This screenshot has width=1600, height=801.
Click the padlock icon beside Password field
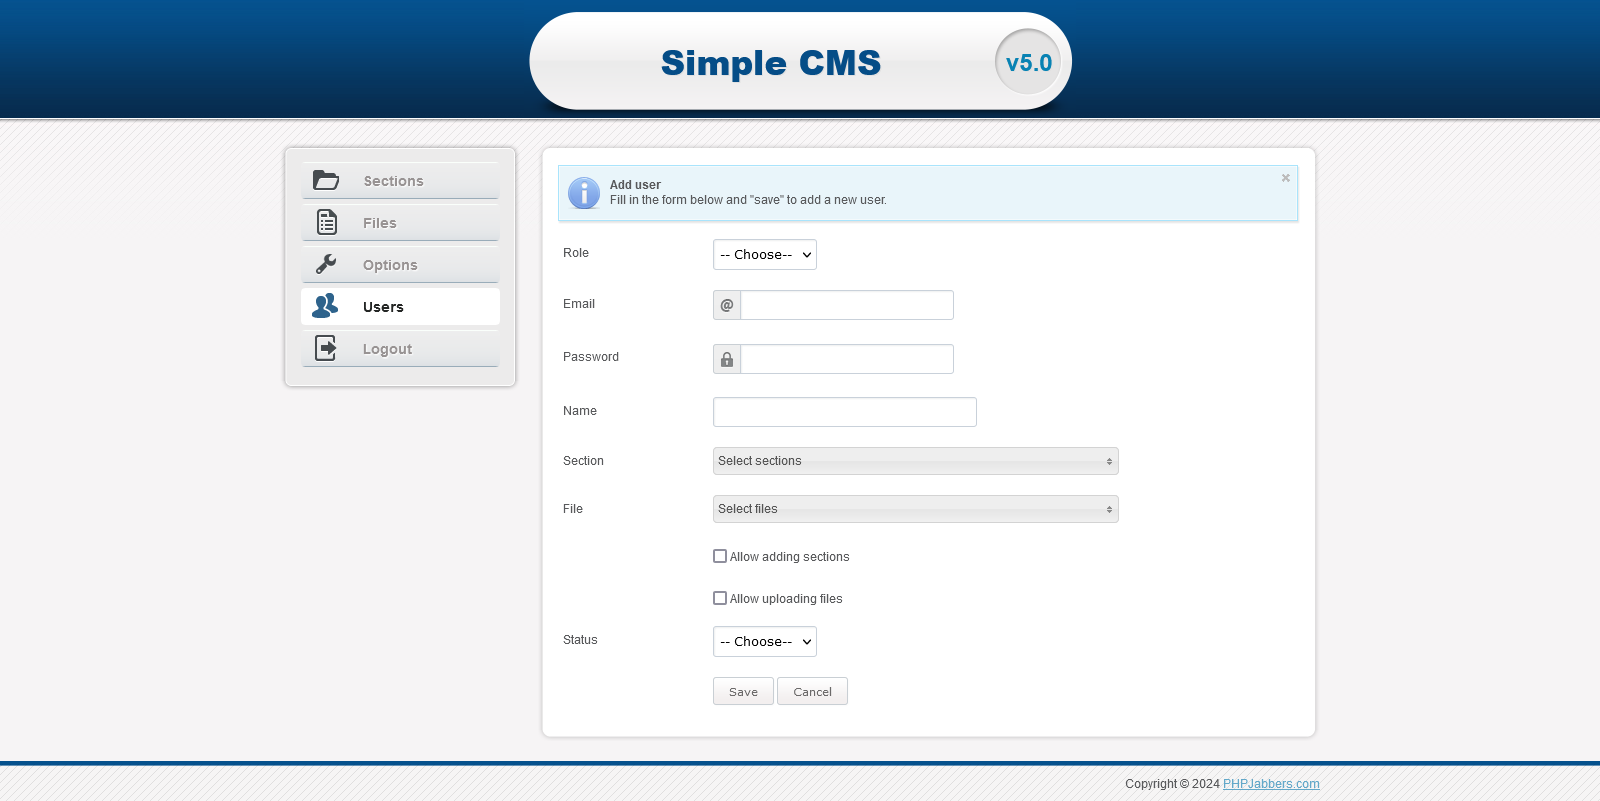[x=727, y=359]
